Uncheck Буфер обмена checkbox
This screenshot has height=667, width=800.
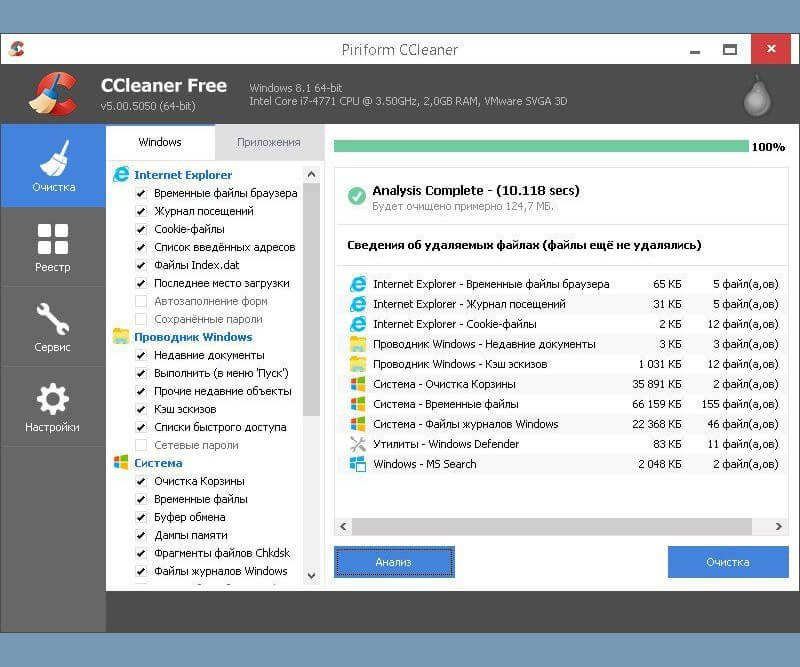141,517
